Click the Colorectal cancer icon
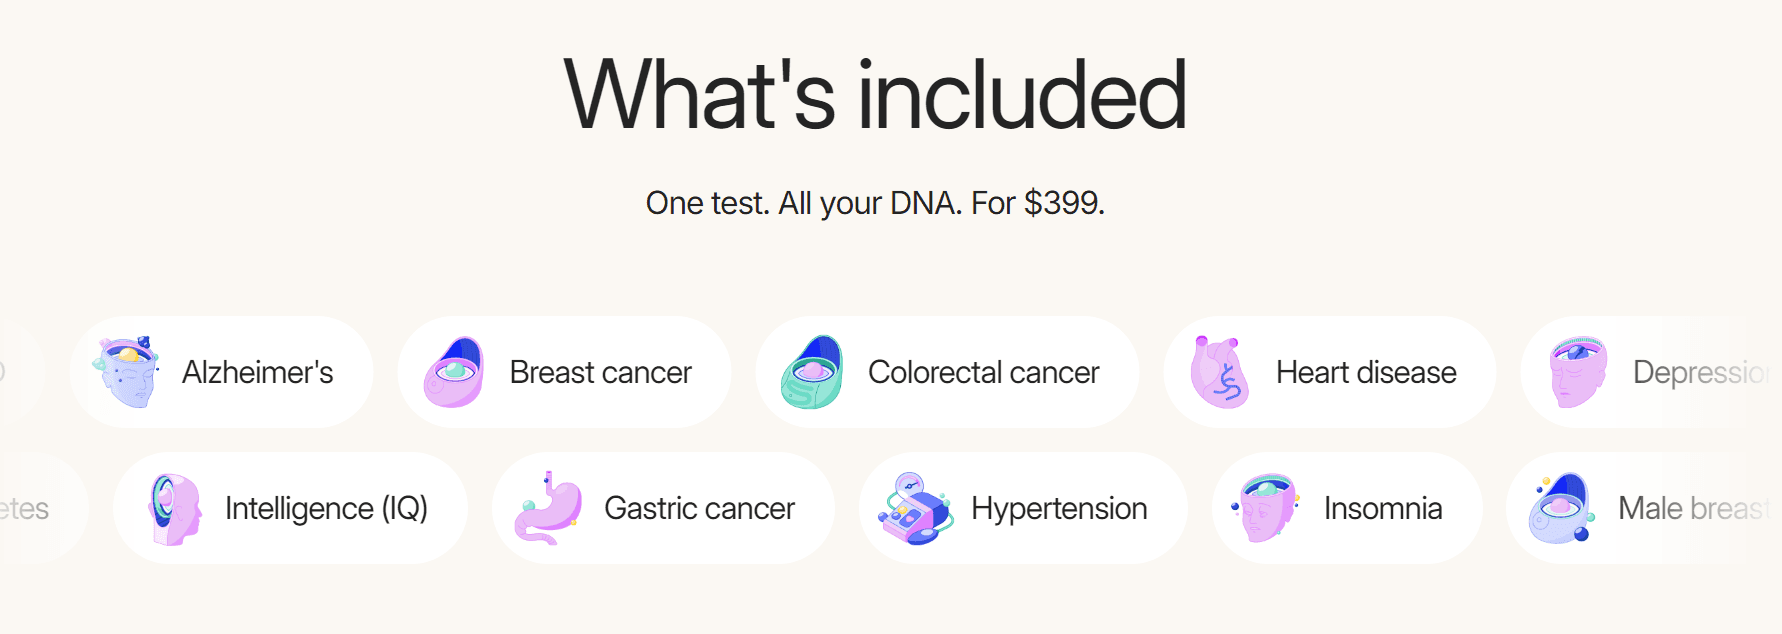The image size is (1782, 634). tap(812, 372)
